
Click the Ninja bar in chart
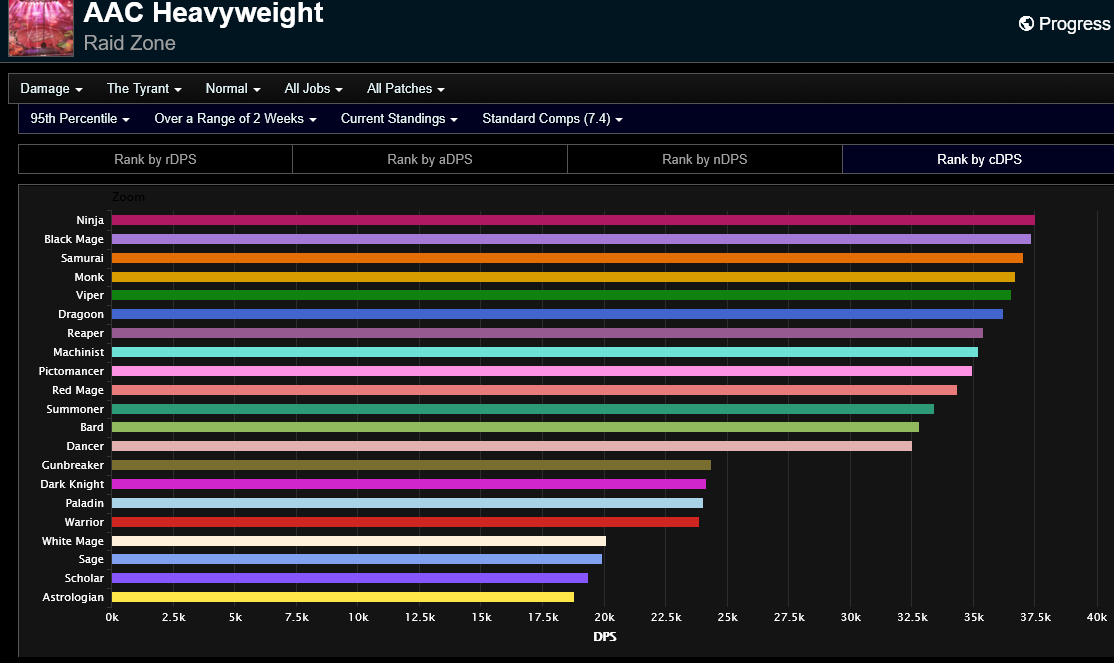pyautogui.click(x=573, y=220)
